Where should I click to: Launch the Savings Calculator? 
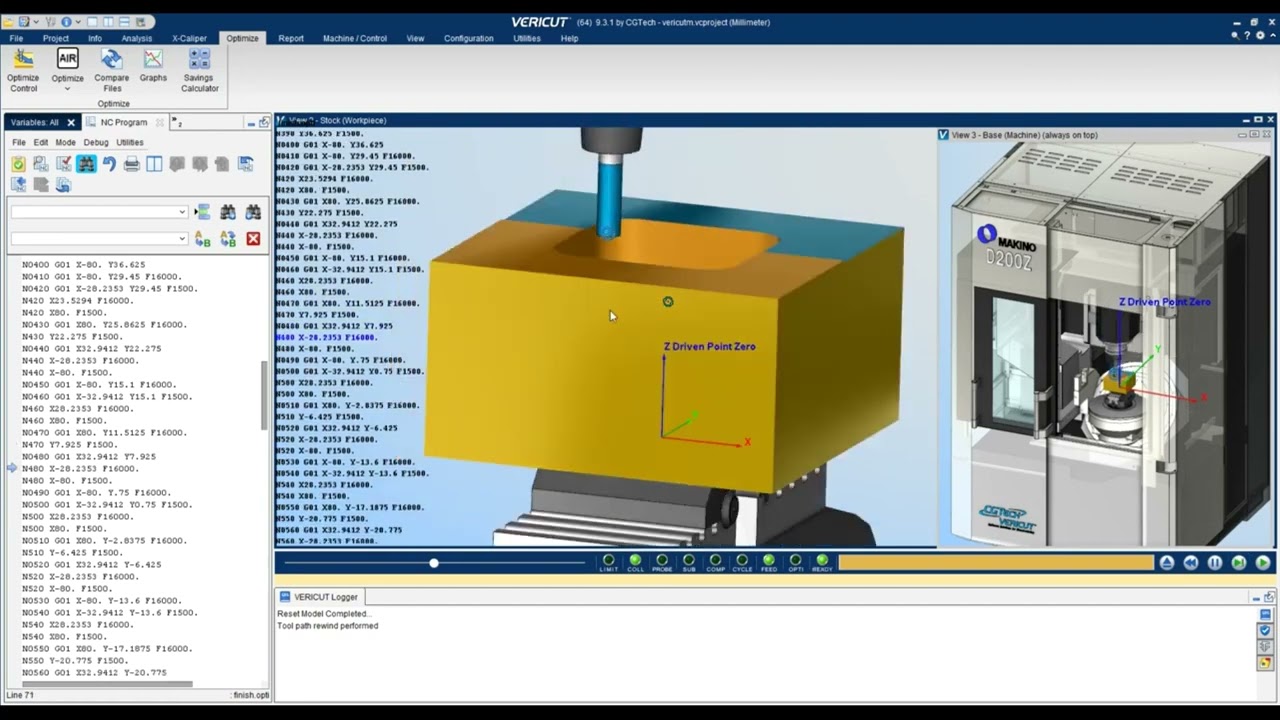[x=199, y=70]
